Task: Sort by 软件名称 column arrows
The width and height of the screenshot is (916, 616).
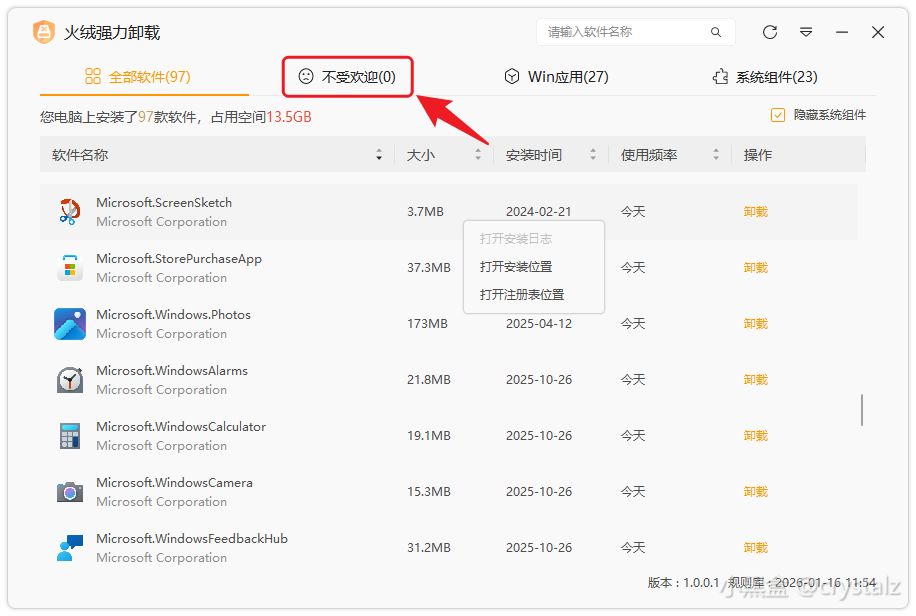Action: 379,154
